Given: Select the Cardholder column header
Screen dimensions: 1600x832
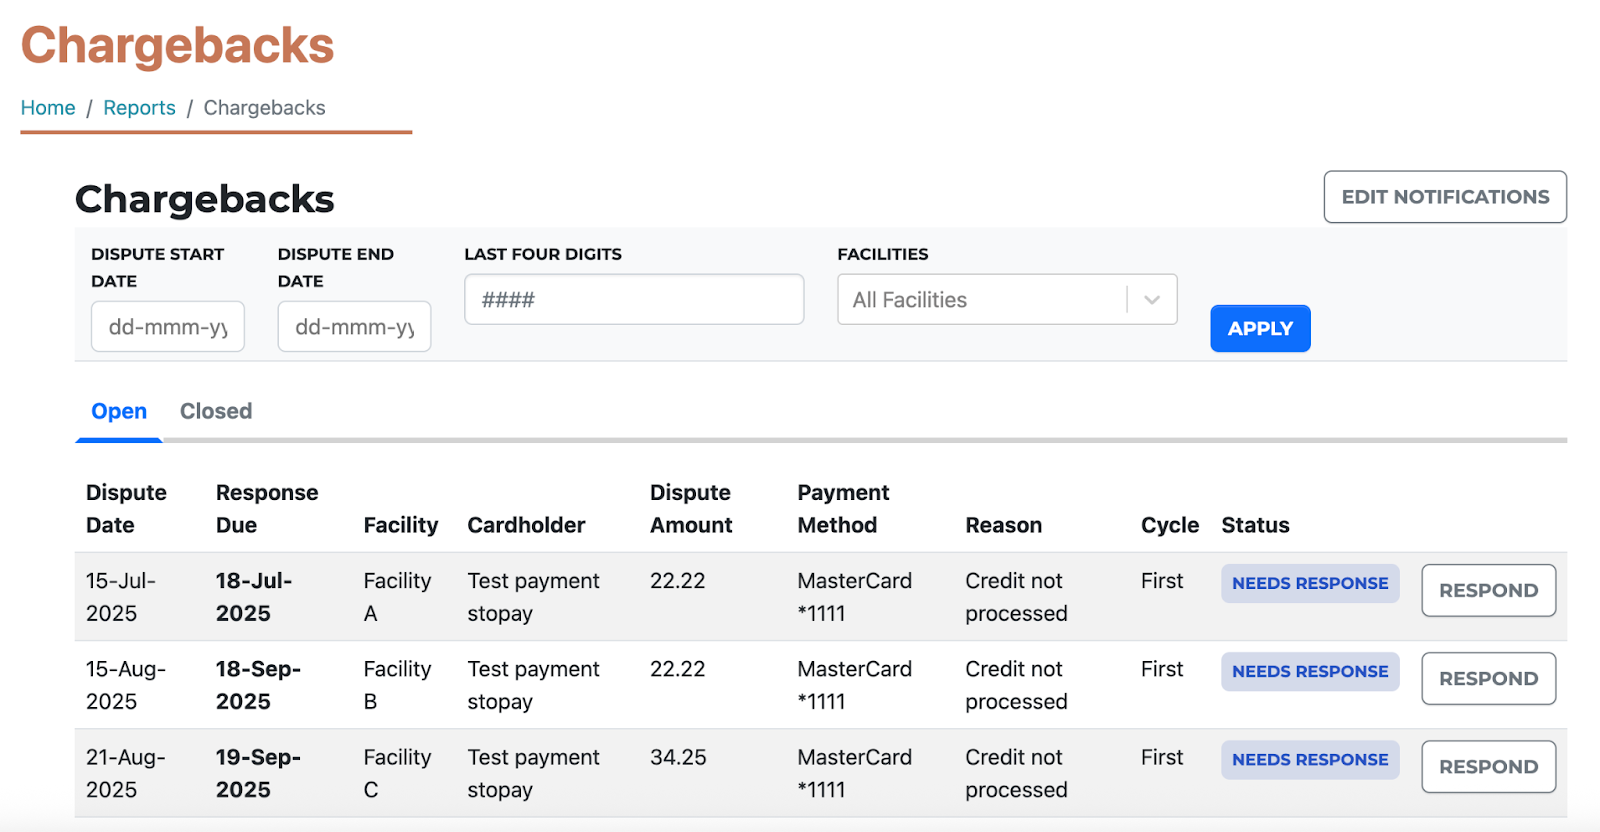Looking at the screenshot, I should [x=526, y=525].
